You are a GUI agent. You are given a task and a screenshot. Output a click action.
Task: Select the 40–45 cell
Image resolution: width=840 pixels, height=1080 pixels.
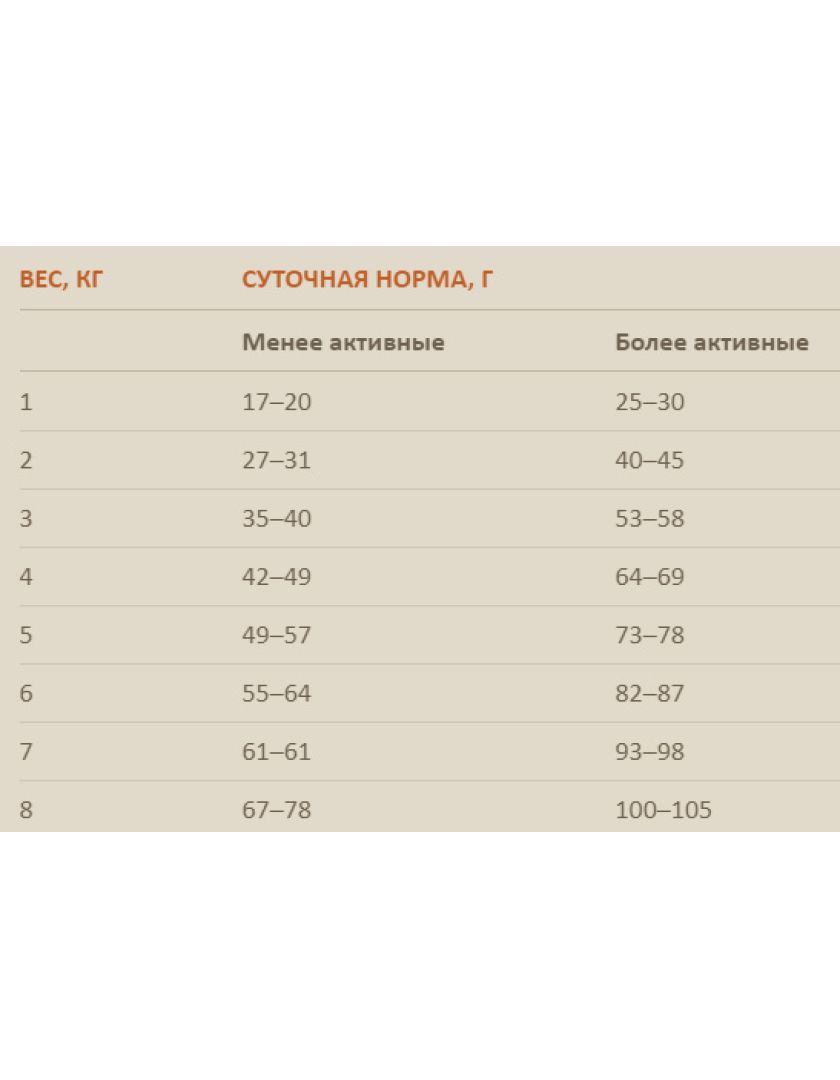tap(649, 460)
